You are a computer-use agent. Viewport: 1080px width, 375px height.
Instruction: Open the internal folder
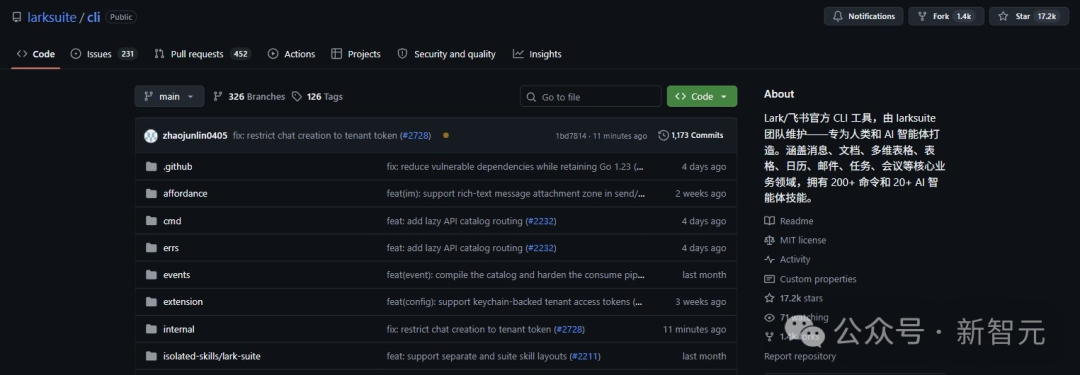(x=178, y=330)
